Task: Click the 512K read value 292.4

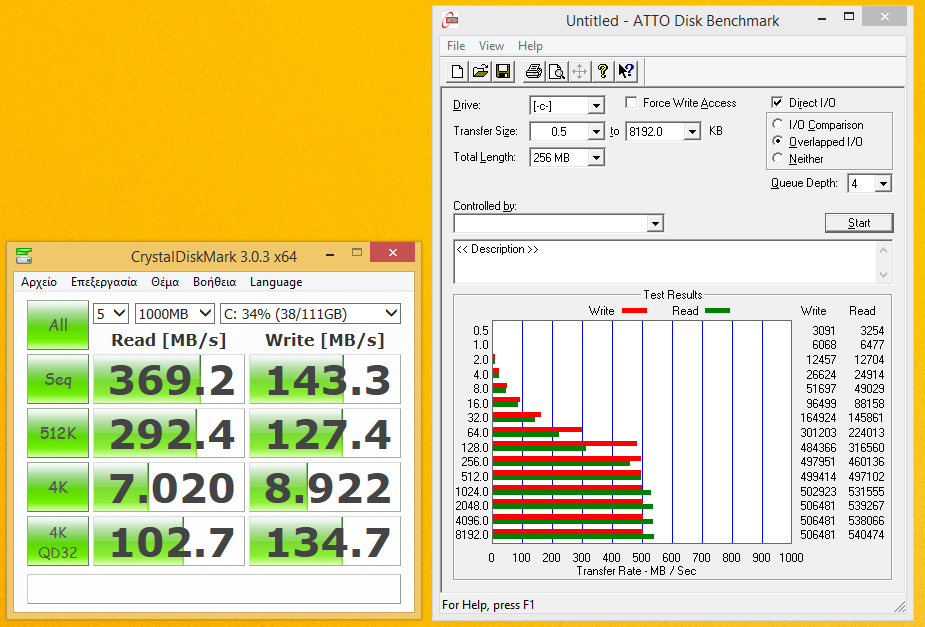Action: tap(169, 433)
